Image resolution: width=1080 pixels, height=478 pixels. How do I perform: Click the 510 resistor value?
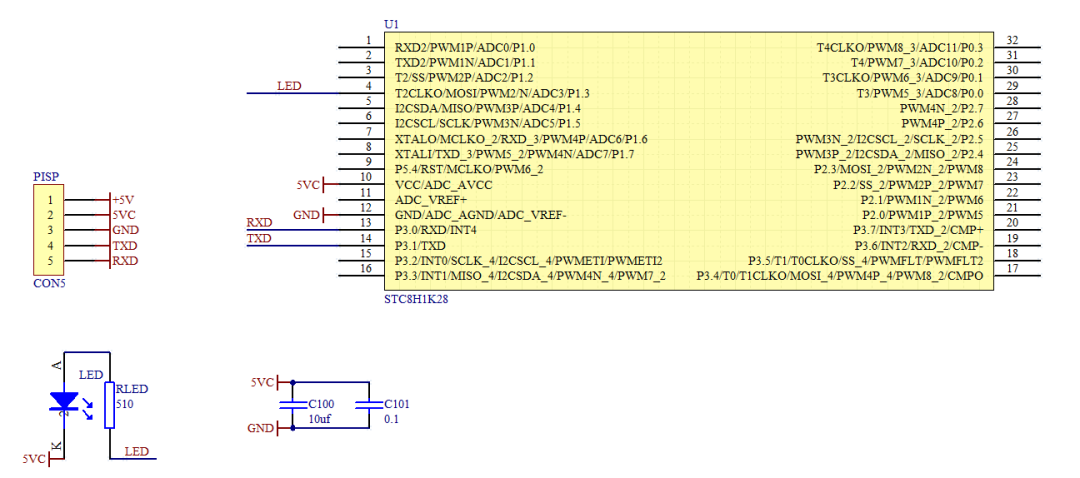(x=125, y=404)
